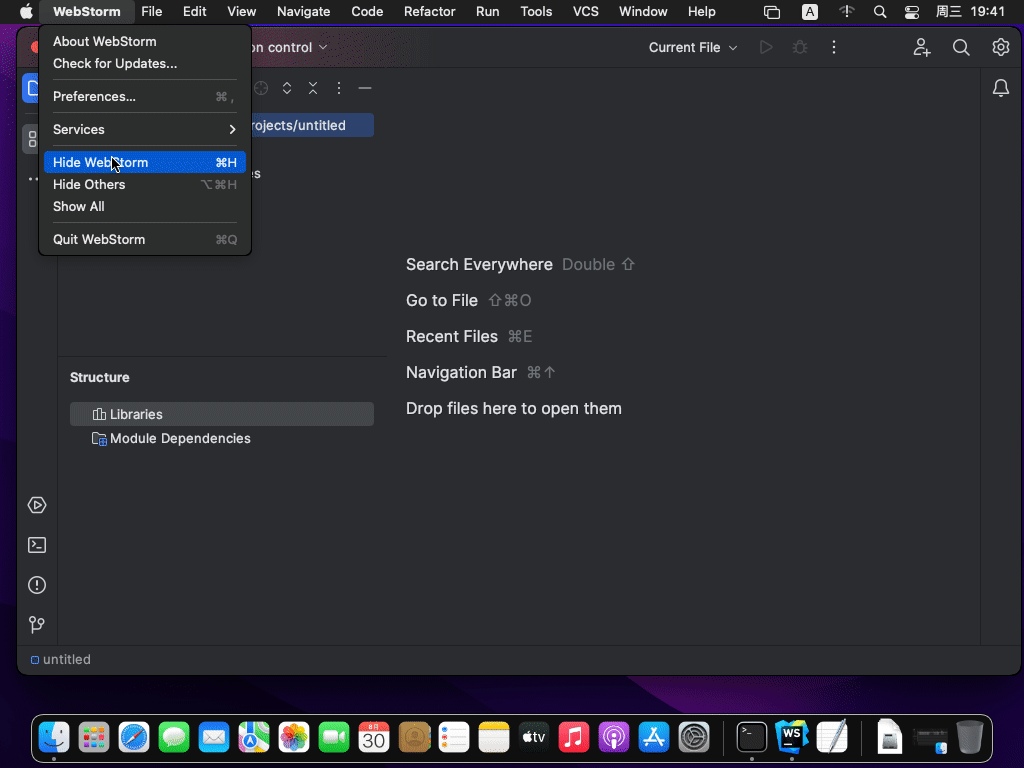
Task: Select Check for Updates menu entry
Action: point(144,63)
